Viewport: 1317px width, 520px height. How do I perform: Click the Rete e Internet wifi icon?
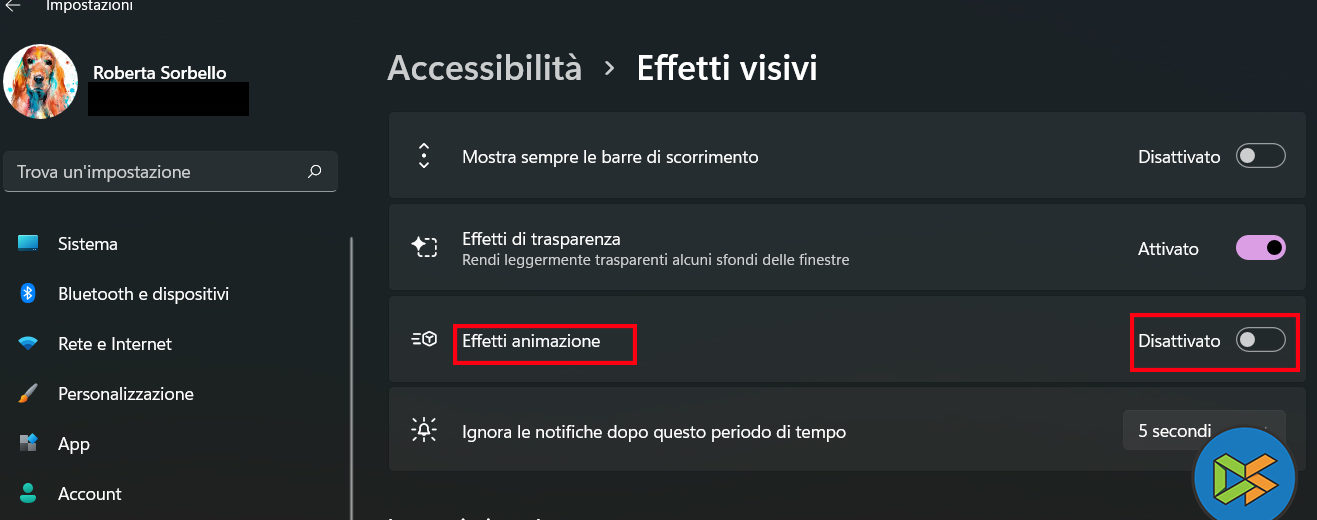pos(28,344)
